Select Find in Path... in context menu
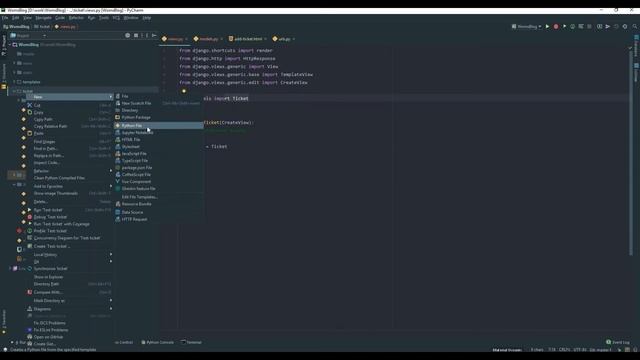This screenshot has height=360, width=640. (x=69, y=149)
